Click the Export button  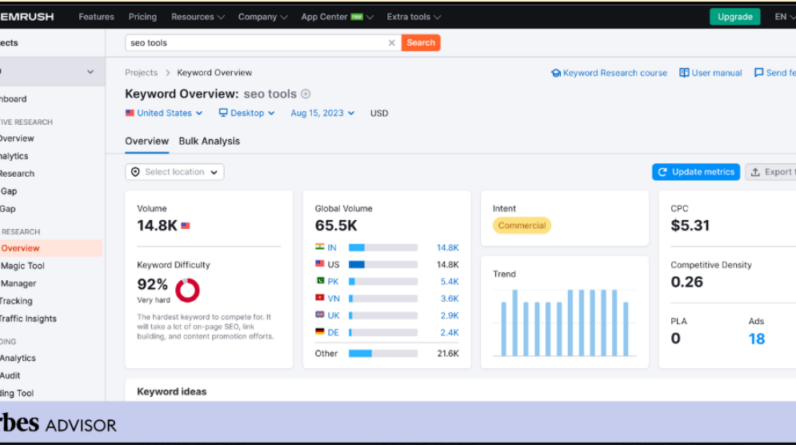pyautogui.click(x=771, y=172)
